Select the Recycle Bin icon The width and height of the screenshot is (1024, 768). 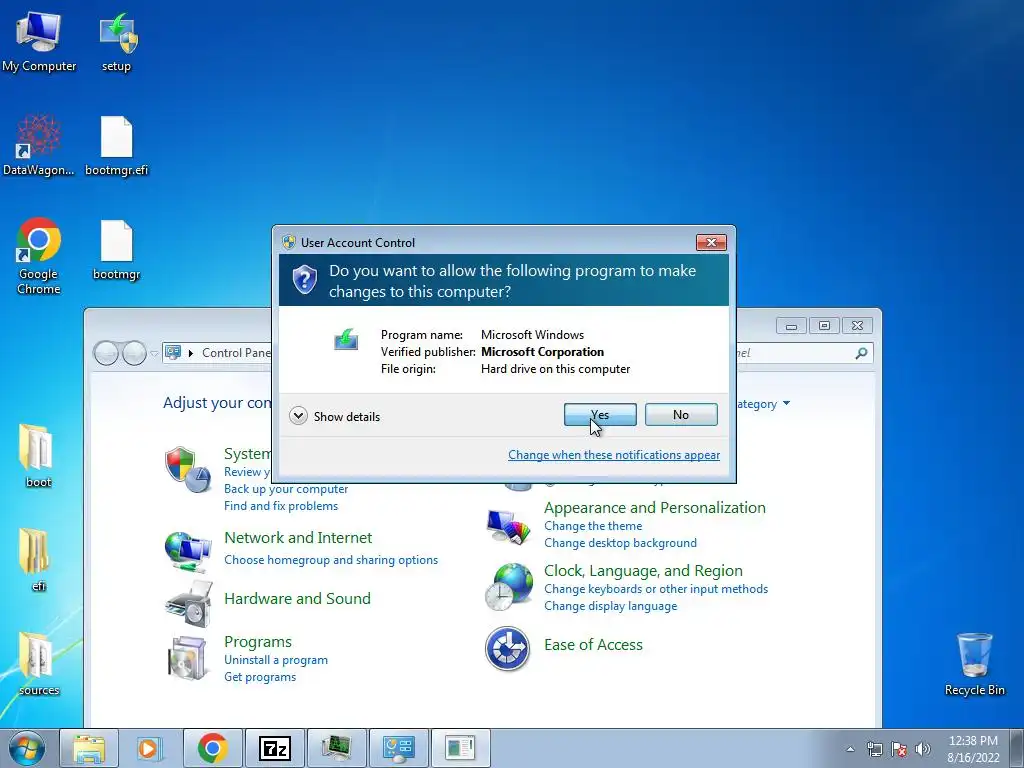tap(974, 664)
